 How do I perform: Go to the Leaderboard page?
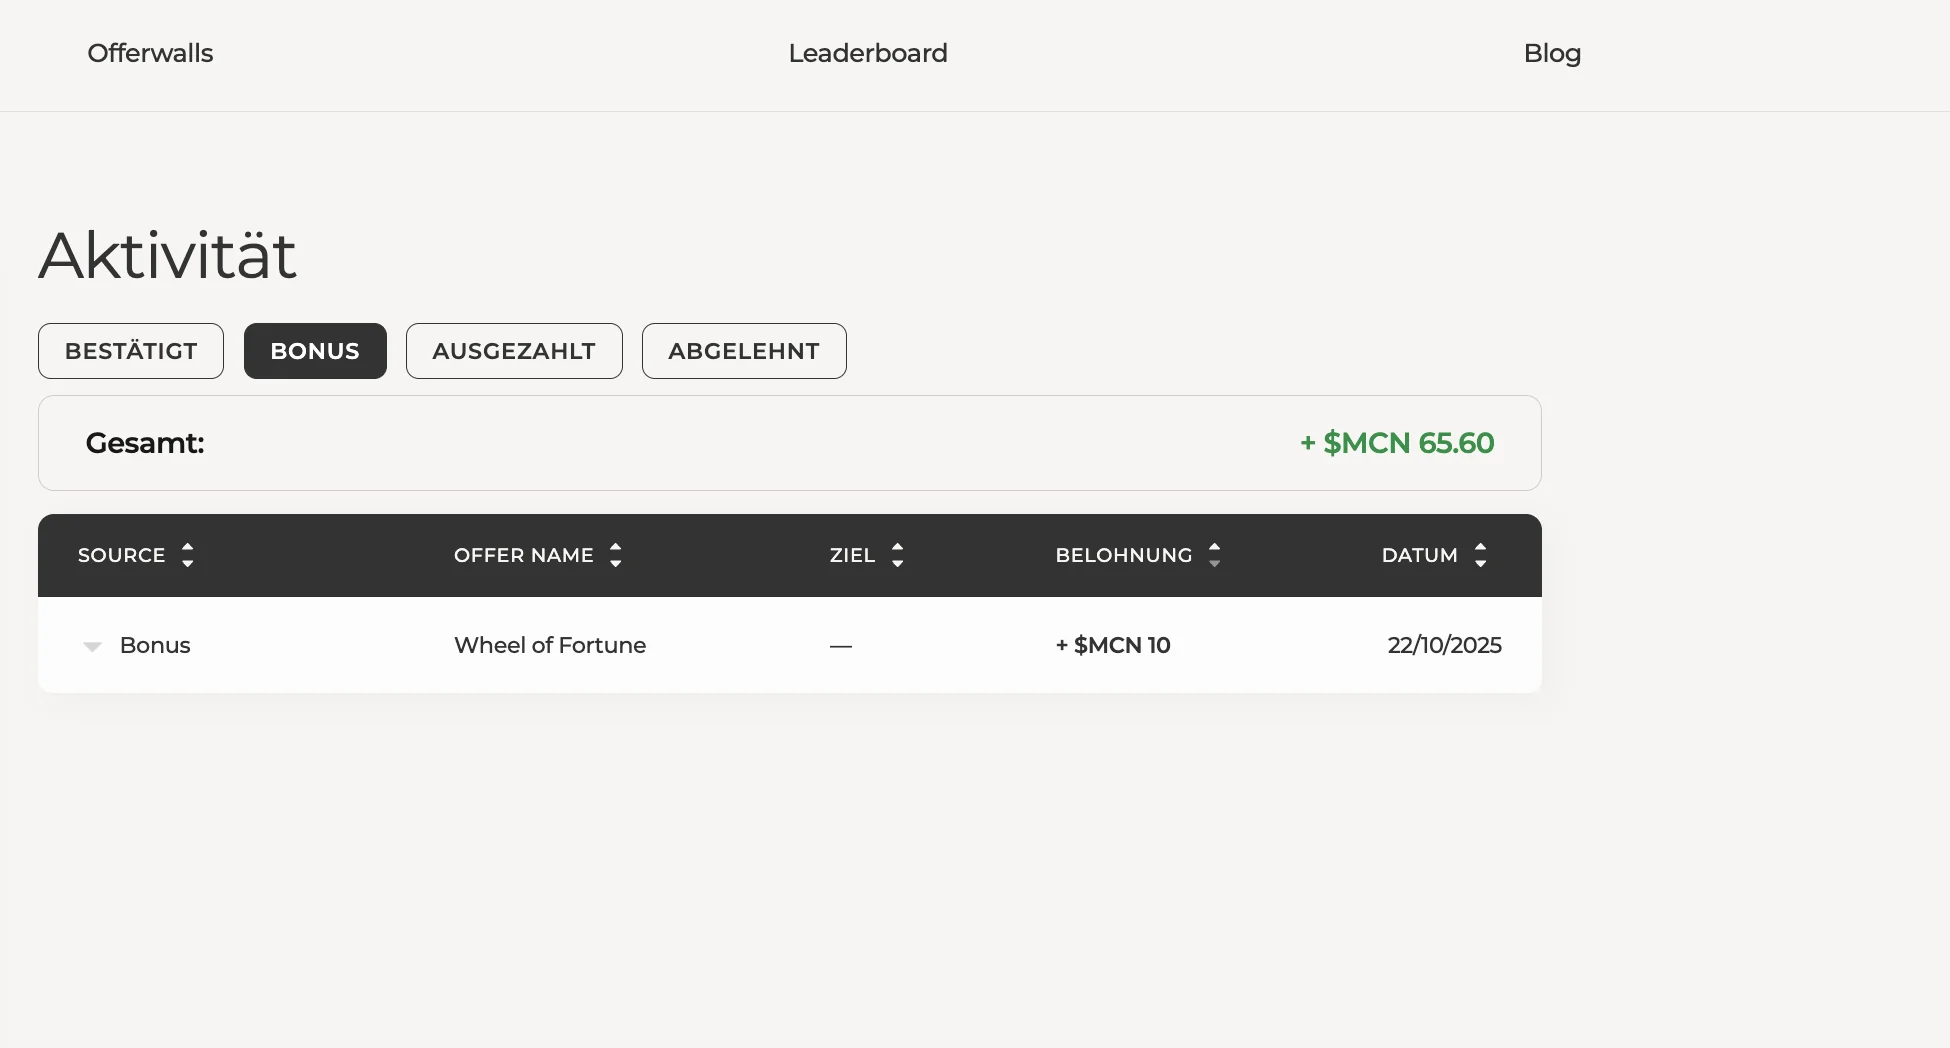867,53
